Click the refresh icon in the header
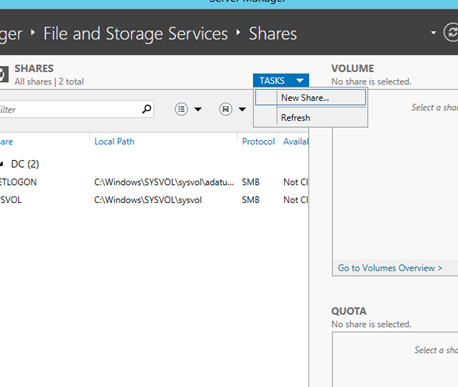 pos(451,33)
